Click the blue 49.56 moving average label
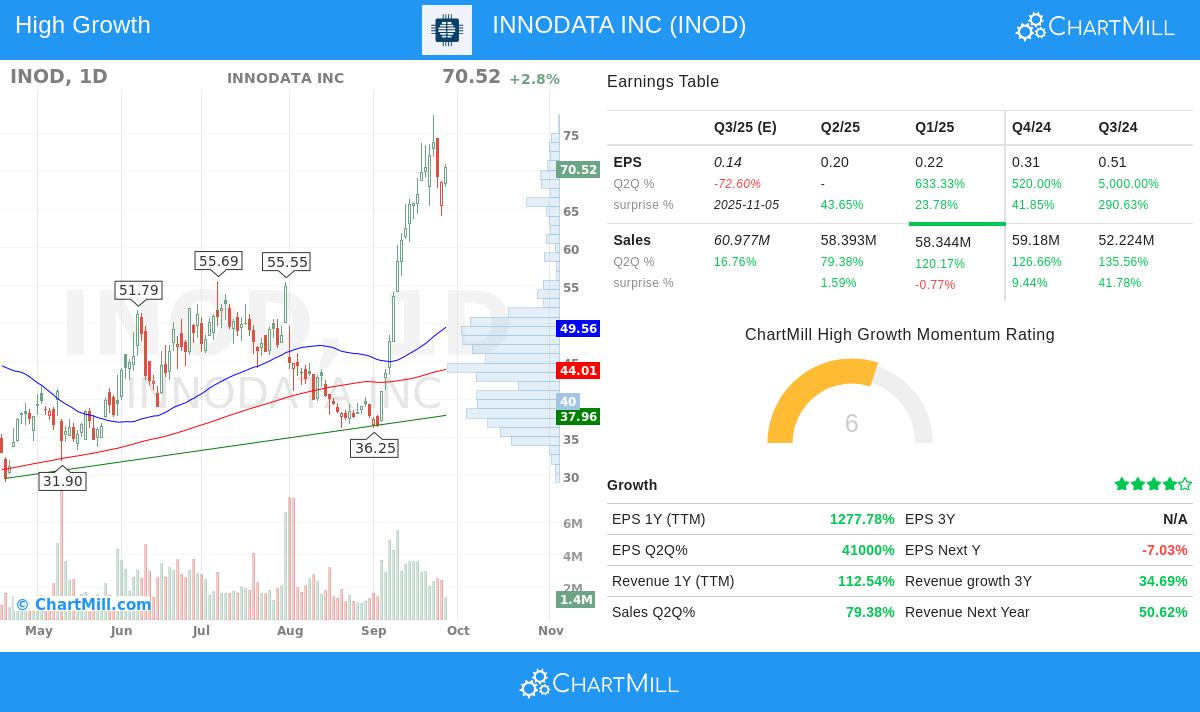Viewport: 1200px width, 712px height. [x=578, y=328]
